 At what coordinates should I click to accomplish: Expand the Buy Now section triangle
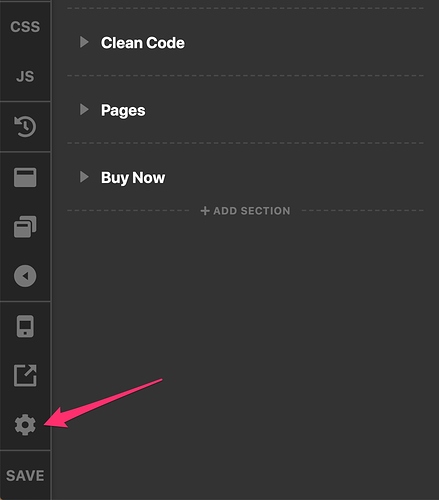pyautogui.click(x=84, y=177)
